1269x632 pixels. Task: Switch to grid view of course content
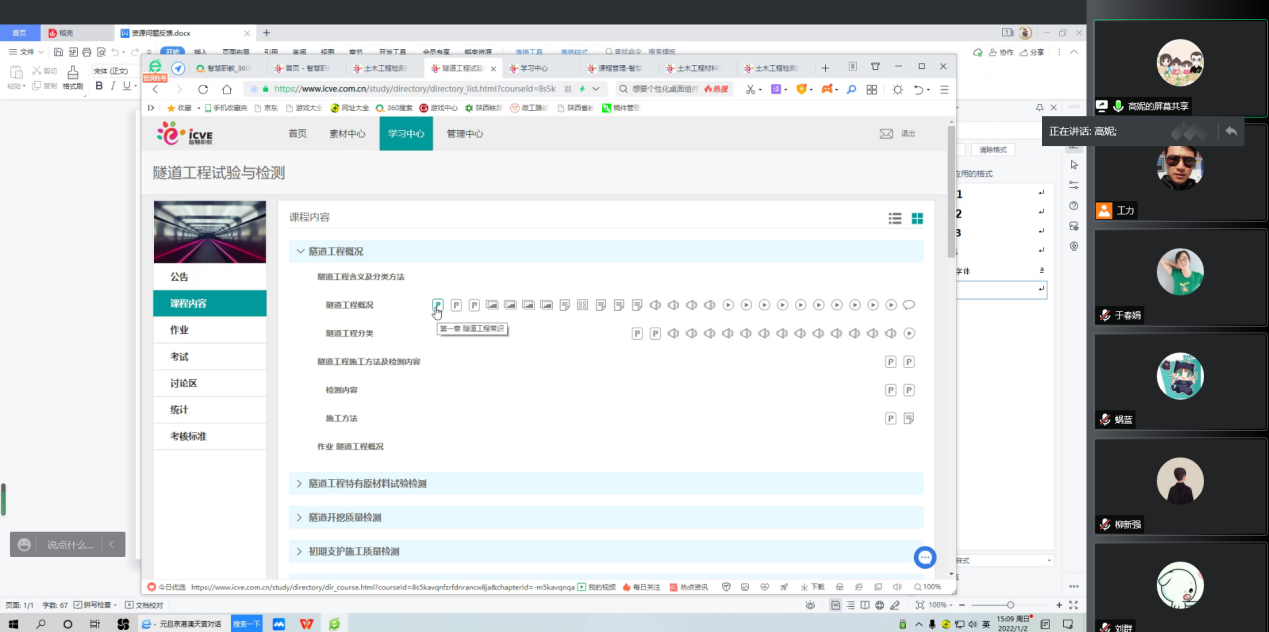point(917,218)
